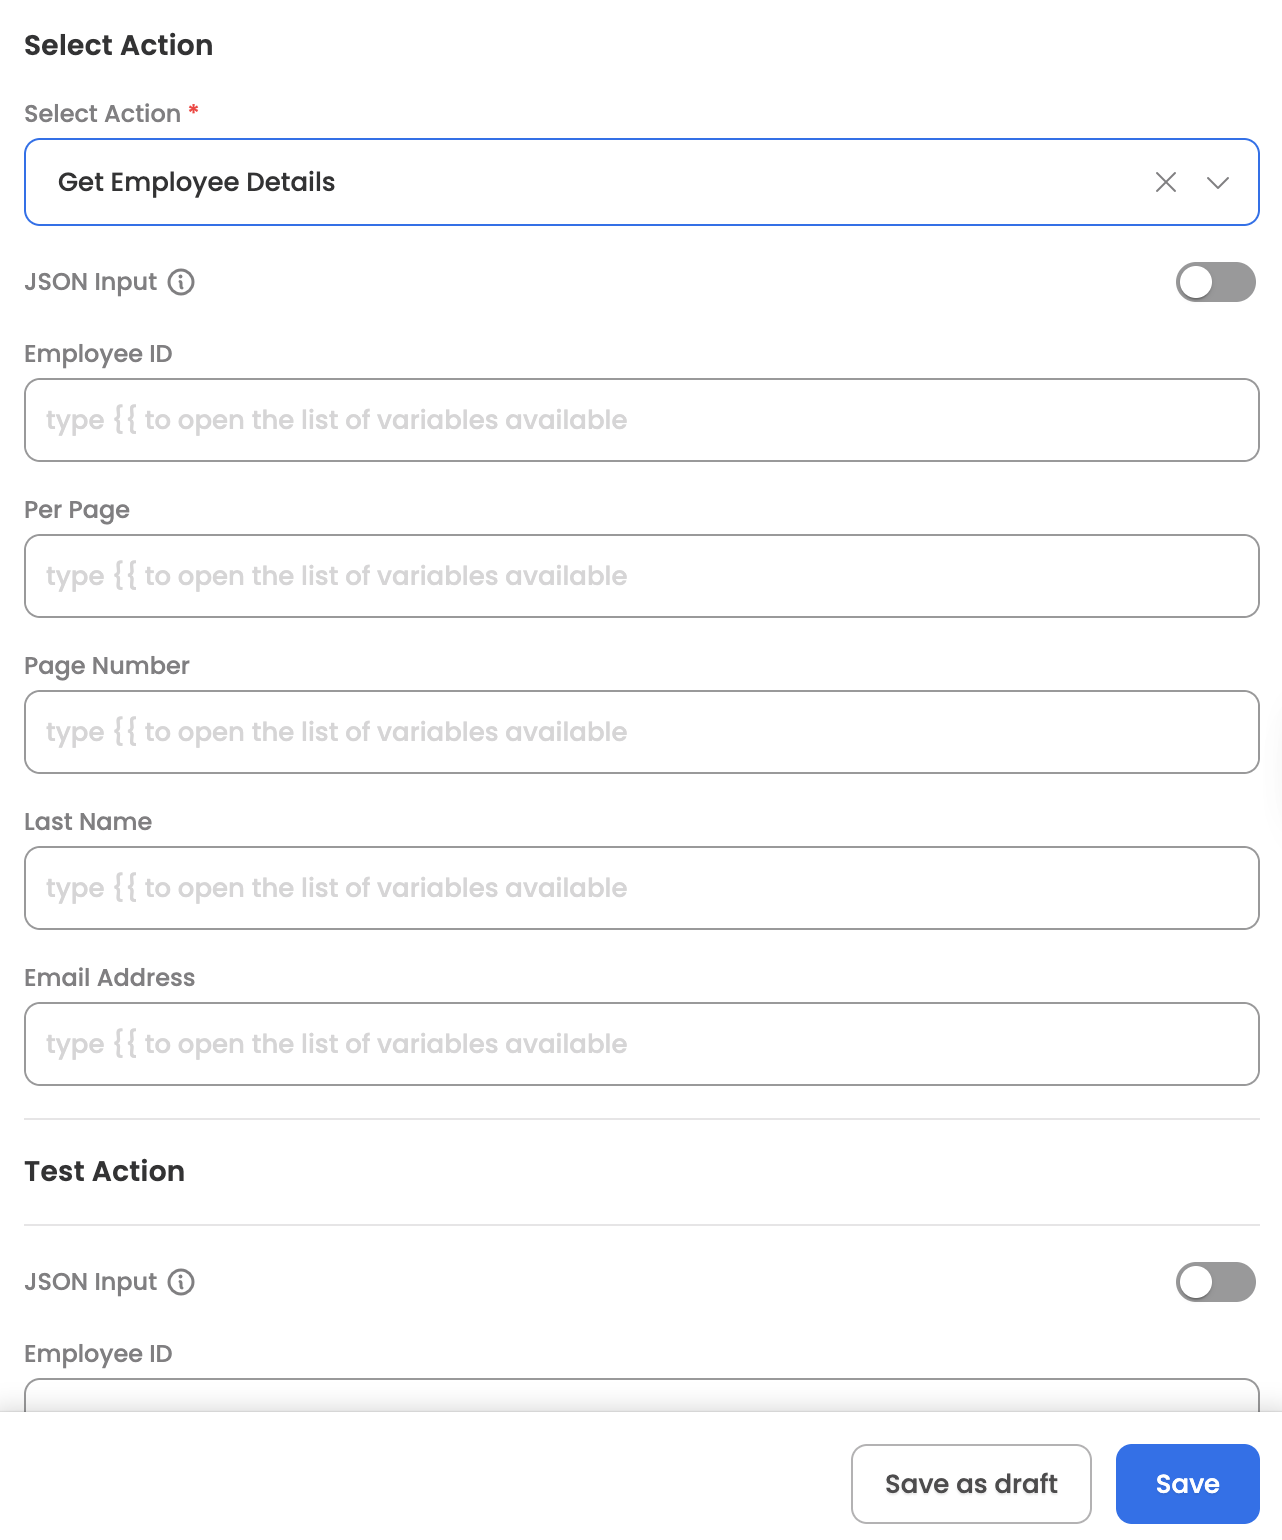
Task: Enable the JSON Input switch under Test Action
Action: pos(1216,1282)
